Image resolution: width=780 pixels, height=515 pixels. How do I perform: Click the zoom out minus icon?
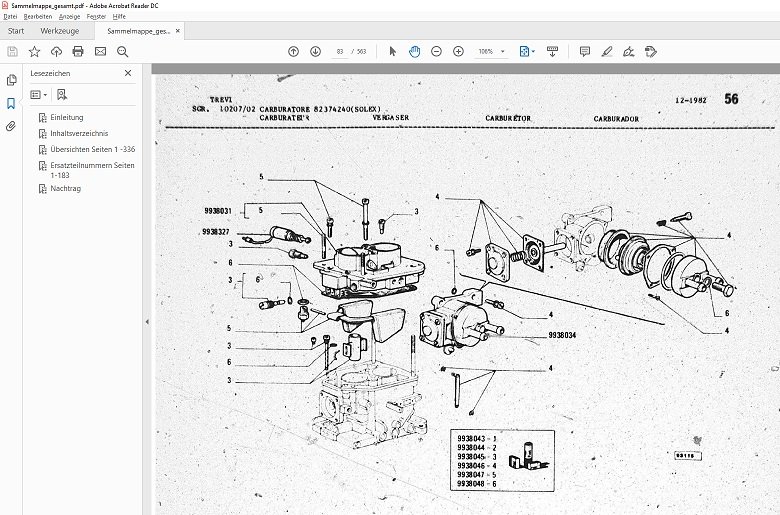click(436, 51)
